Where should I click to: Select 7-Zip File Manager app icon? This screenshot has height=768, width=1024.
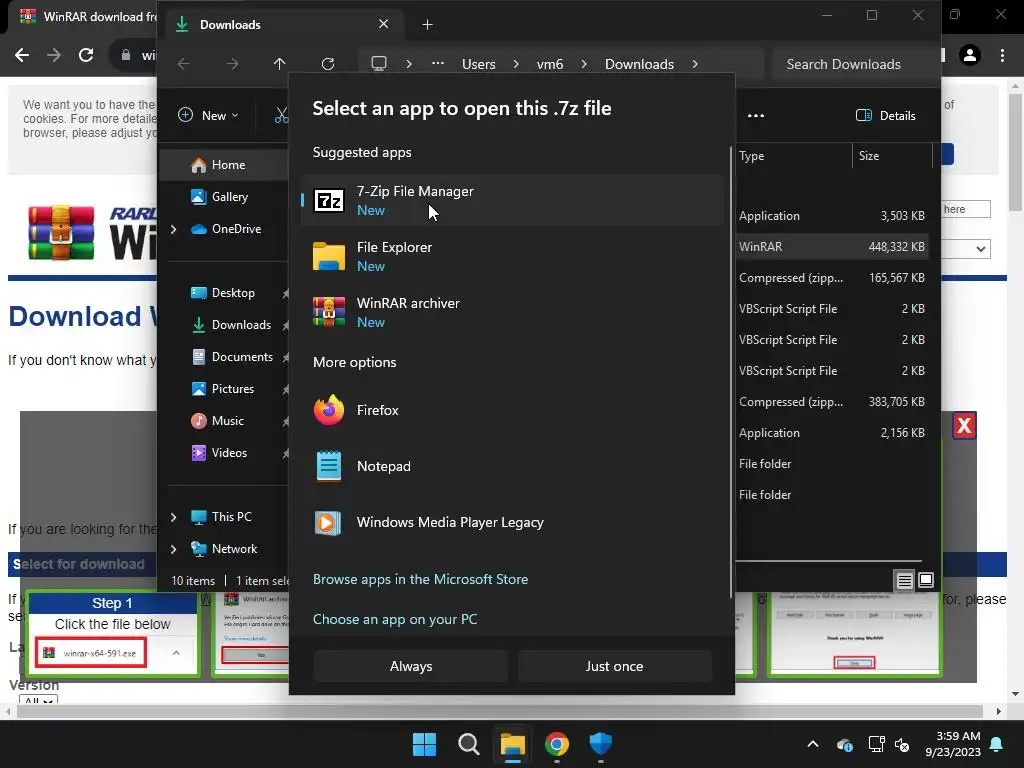329,200
